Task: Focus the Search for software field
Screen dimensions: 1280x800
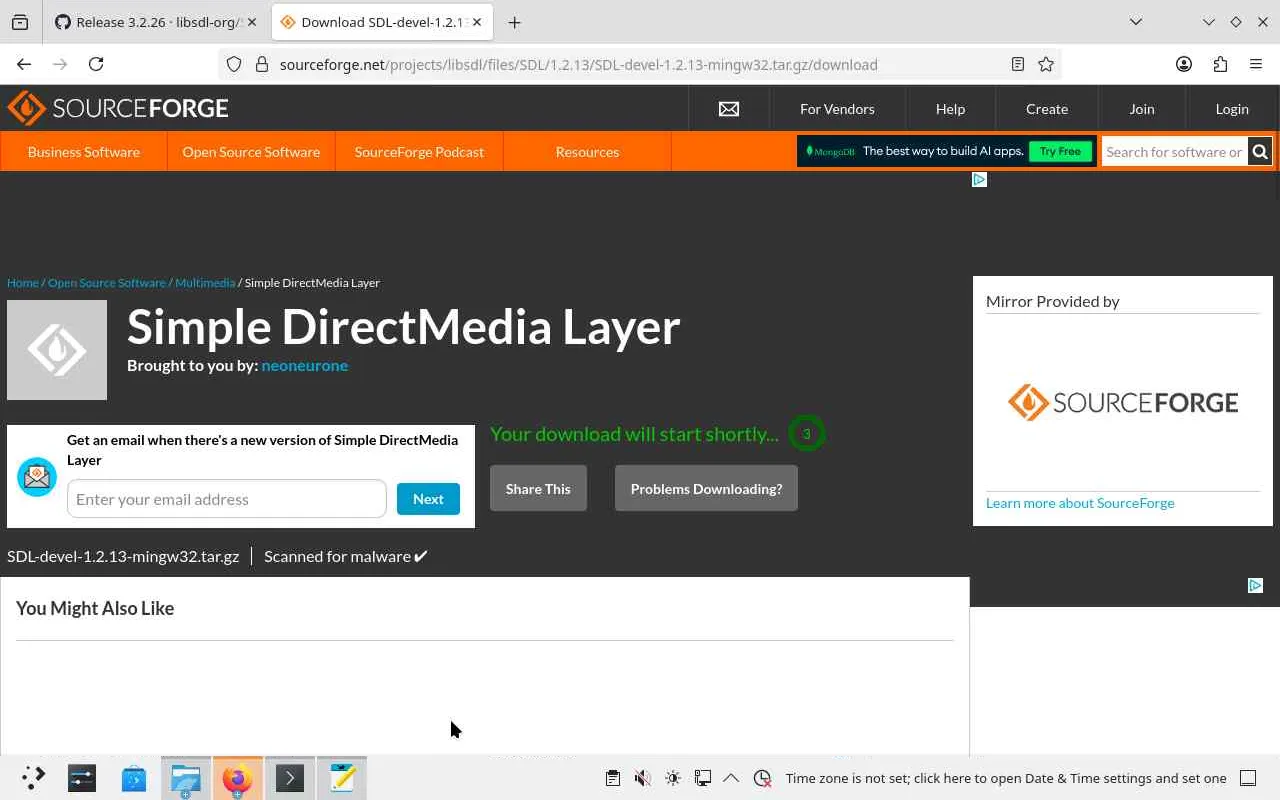Action: [x=1174, y=152]
